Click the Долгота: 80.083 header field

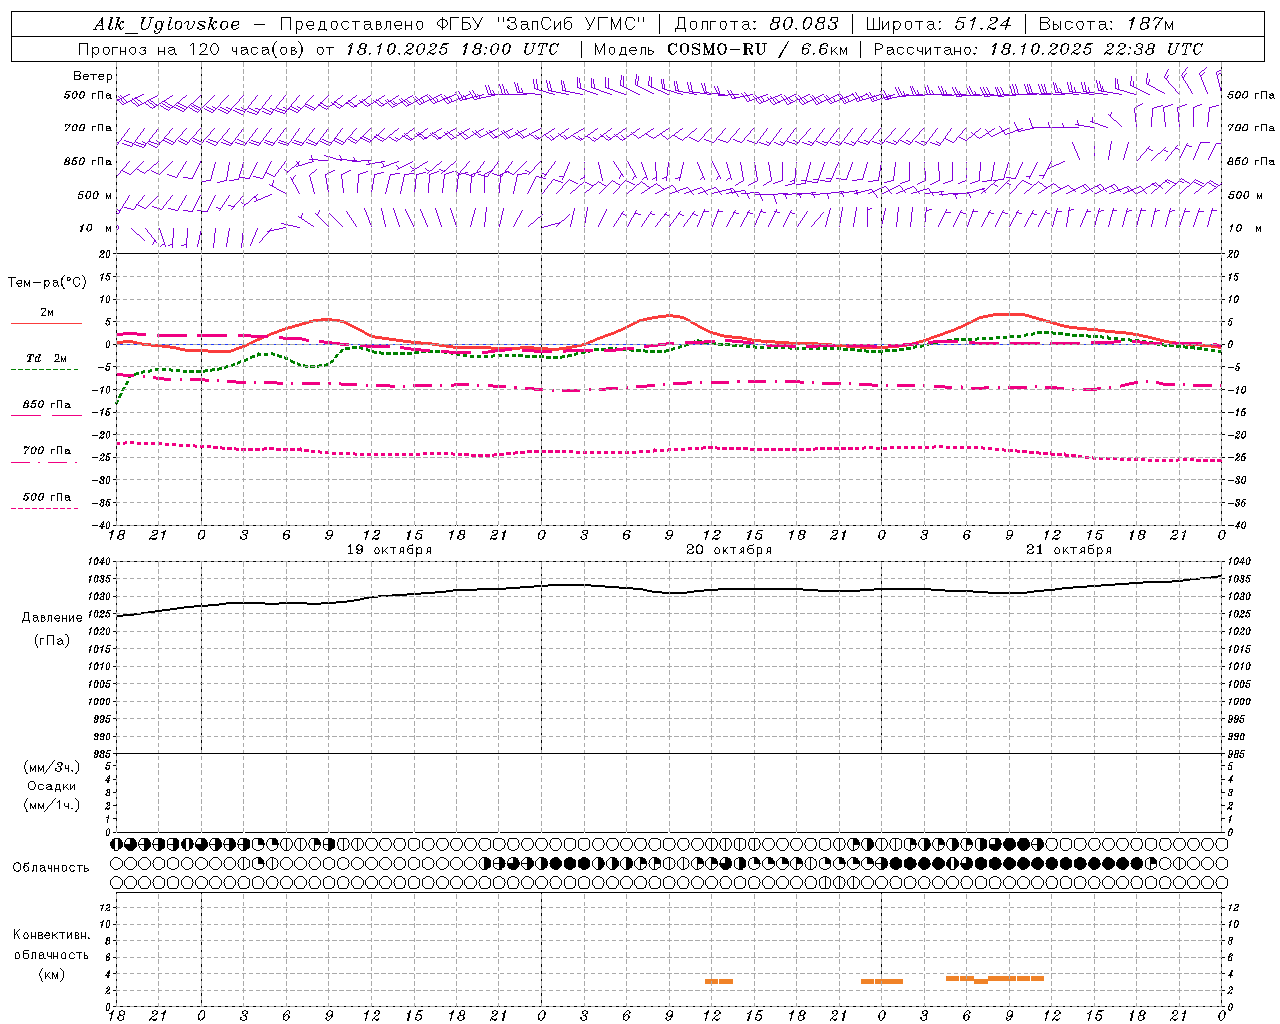[757, 24]
